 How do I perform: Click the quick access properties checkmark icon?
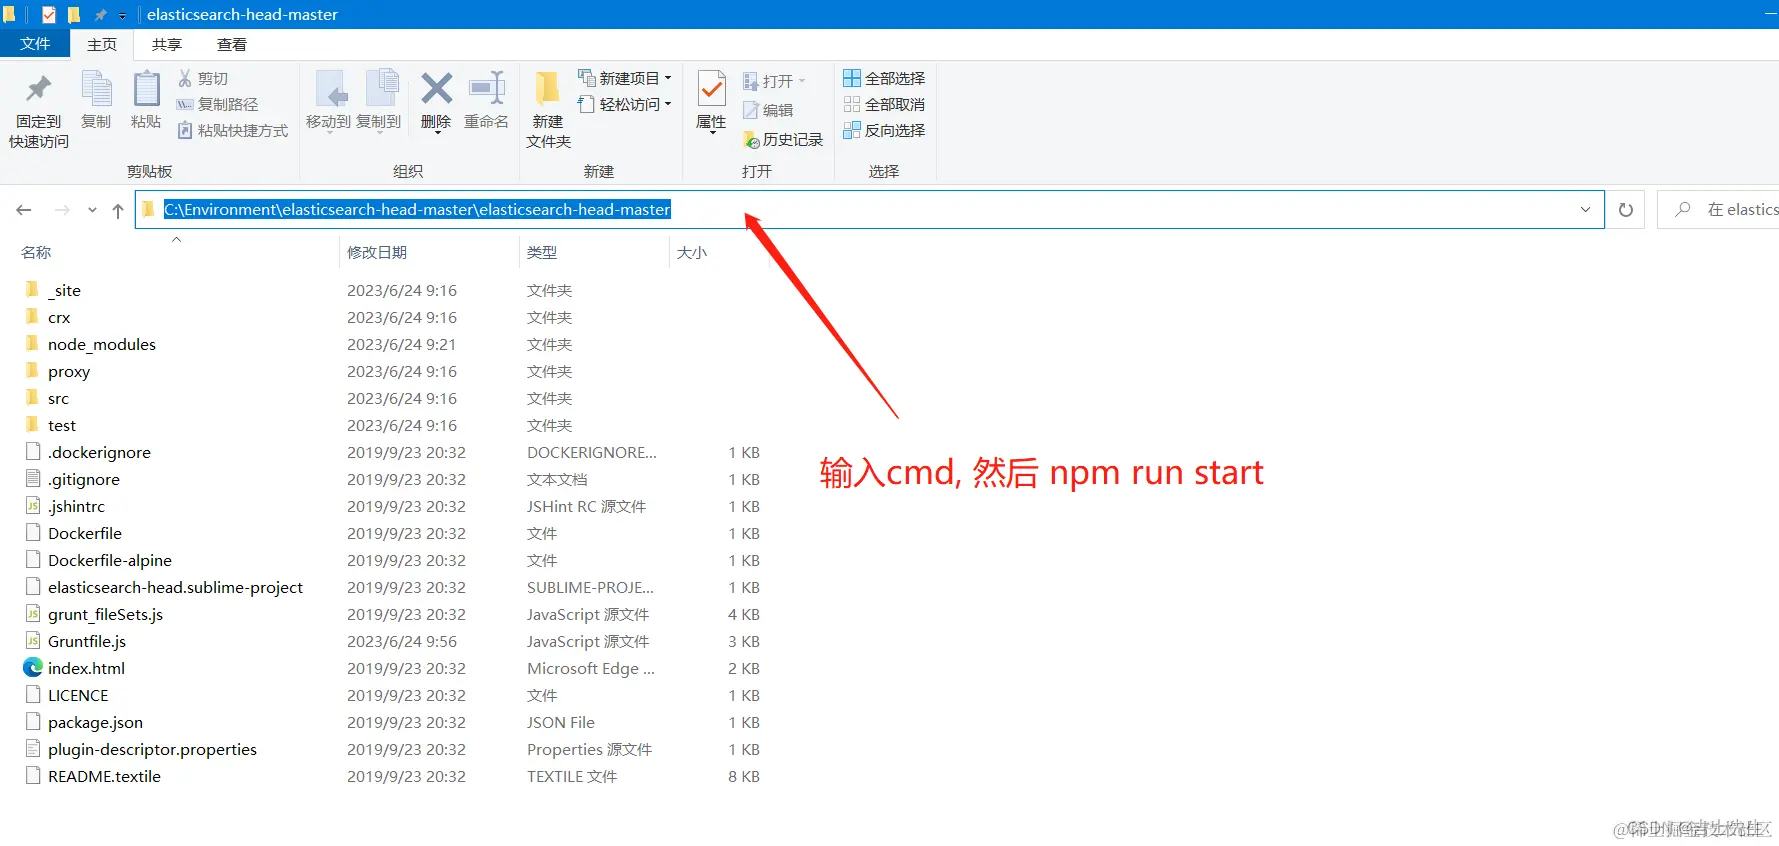[x=49, y=15]
